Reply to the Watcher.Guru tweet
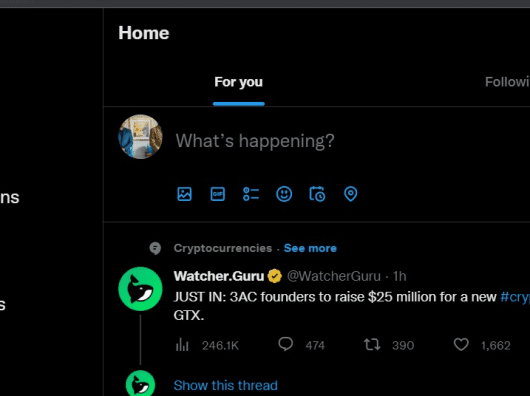The width and height of the screenshot is (530, 396). (x=286, y=345)
